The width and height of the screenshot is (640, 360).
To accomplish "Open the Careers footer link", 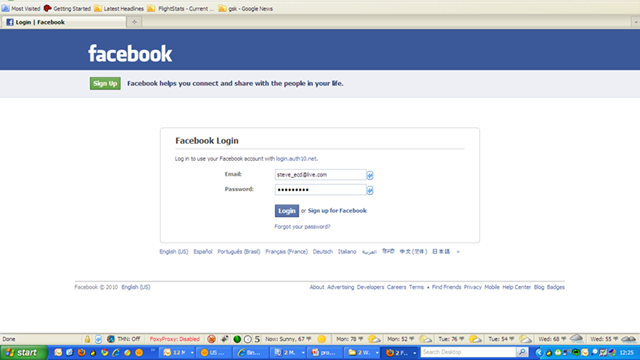I will coord(396,287).
